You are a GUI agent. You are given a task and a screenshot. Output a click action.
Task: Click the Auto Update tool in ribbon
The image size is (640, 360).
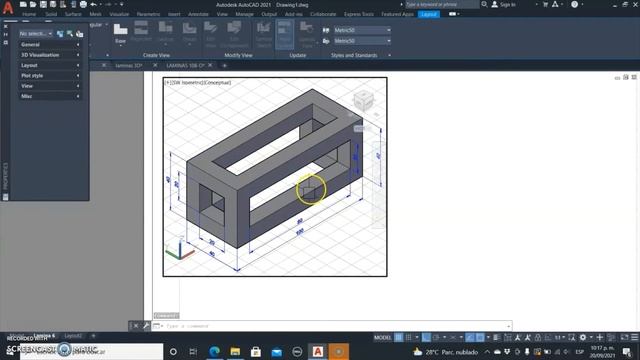point(284,34)
